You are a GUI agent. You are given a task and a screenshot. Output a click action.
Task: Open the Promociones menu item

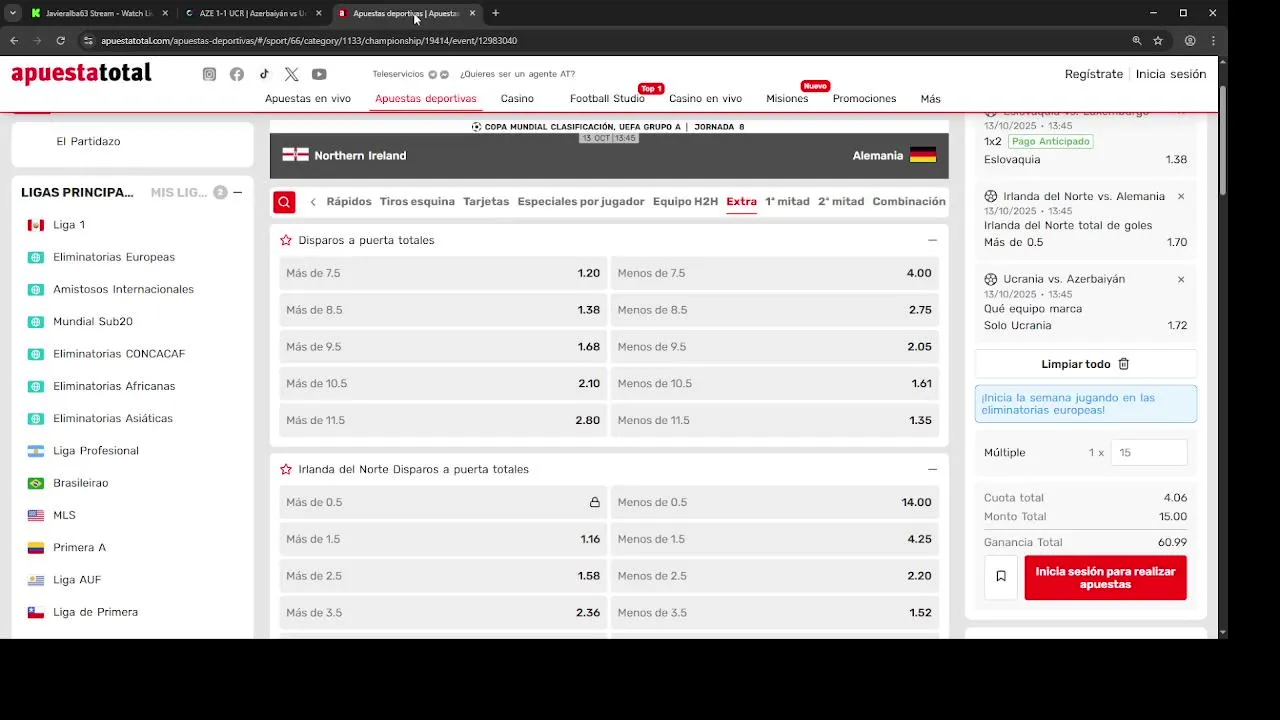864,99
